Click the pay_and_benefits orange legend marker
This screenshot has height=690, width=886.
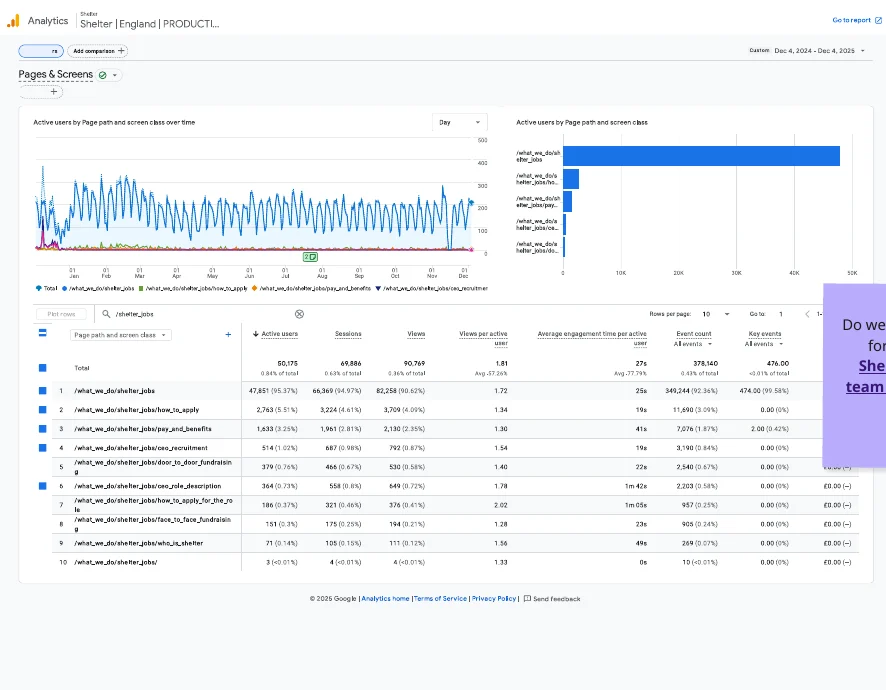point(254,288)
